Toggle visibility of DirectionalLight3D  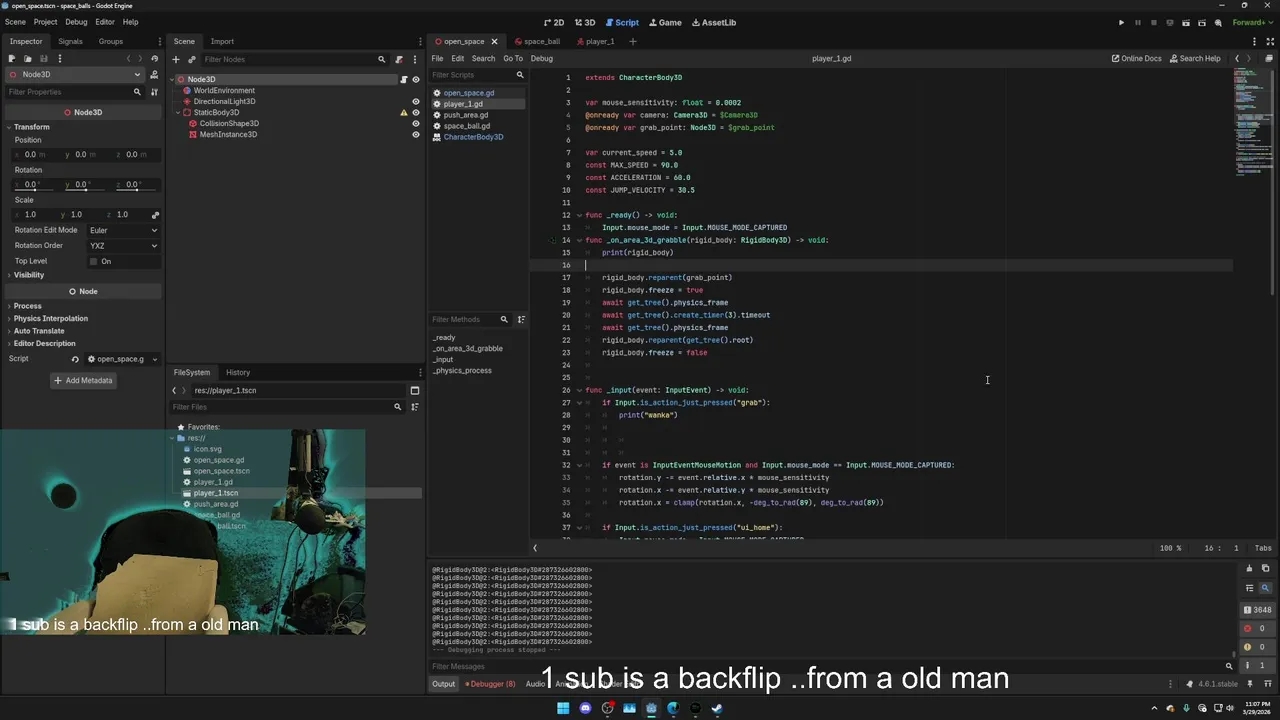[x=416, y=101]
